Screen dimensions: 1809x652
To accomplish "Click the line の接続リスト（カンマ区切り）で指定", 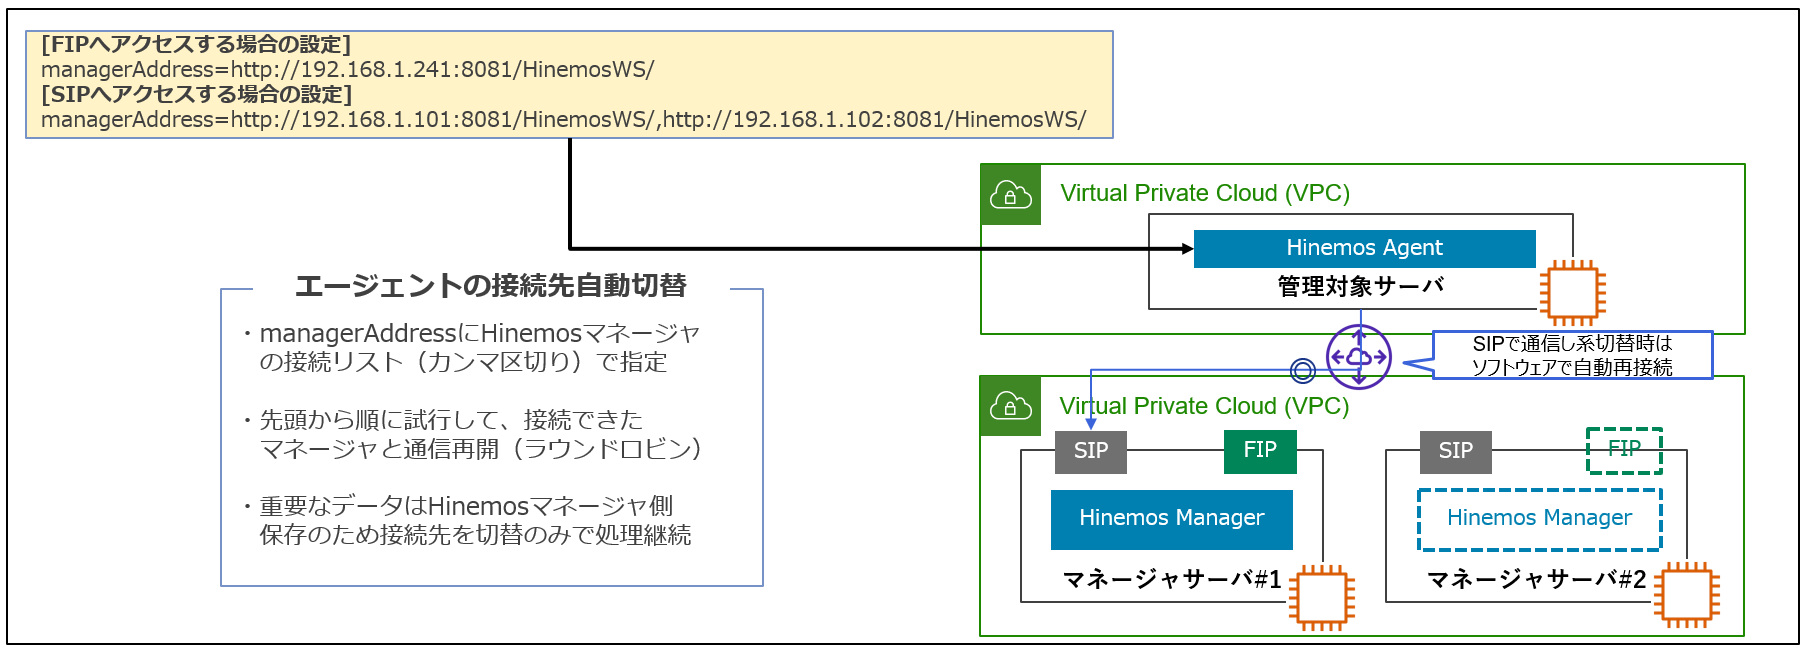I will tap(463, 362).
